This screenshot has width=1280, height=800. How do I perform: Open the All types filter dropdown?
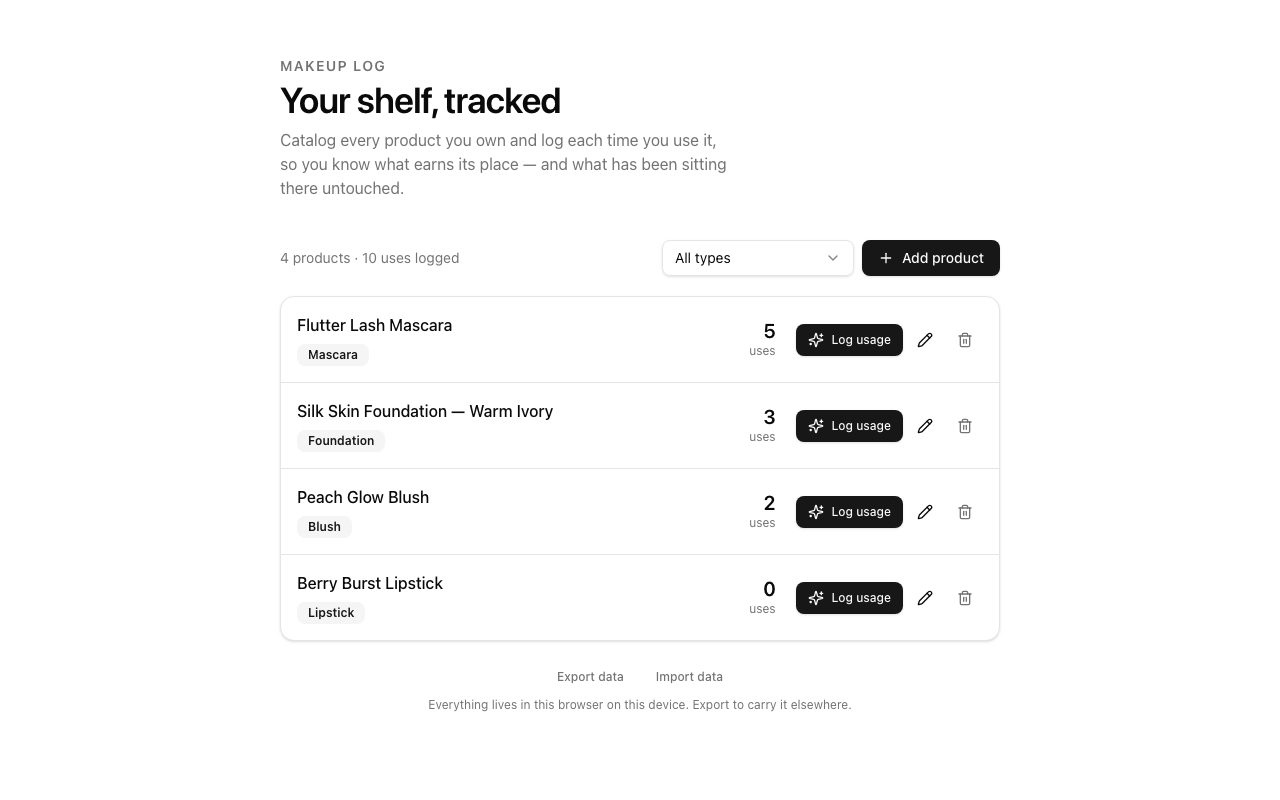(757, 258)
